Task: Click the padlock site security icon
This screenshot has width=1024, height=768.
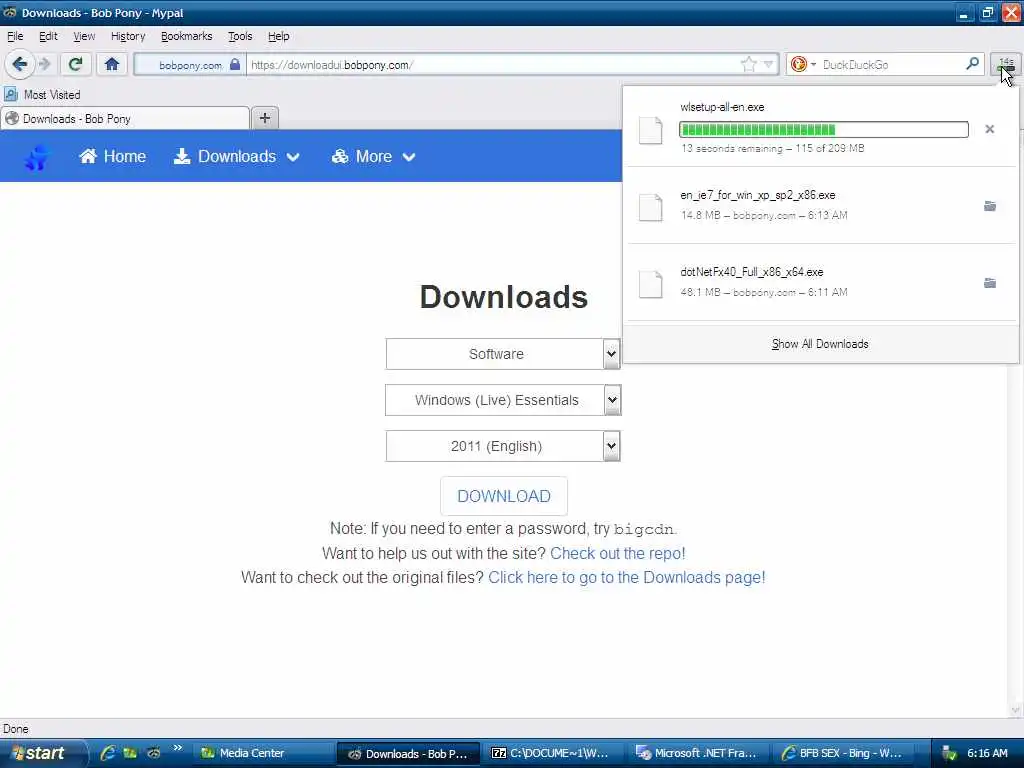Action: click(234, 65)
